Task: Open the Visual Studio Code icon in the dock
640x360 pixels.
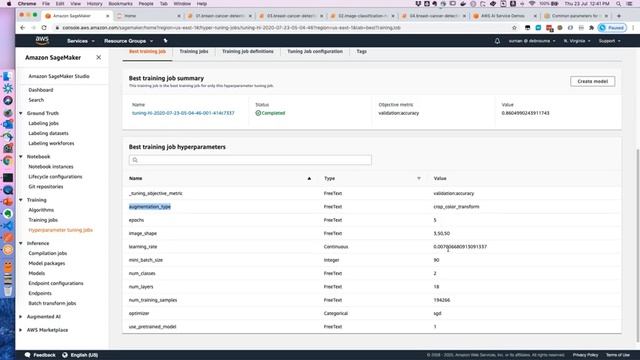Action: click(x=8, y=225)
